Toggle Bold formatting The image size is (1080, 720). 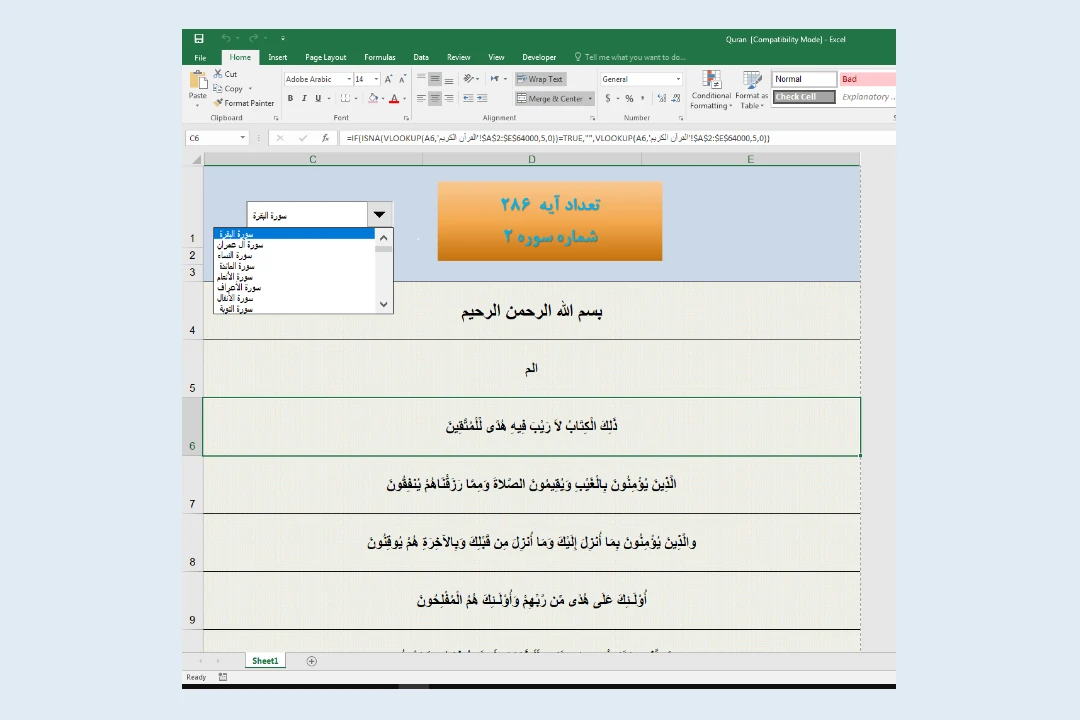tap(291, 99)
